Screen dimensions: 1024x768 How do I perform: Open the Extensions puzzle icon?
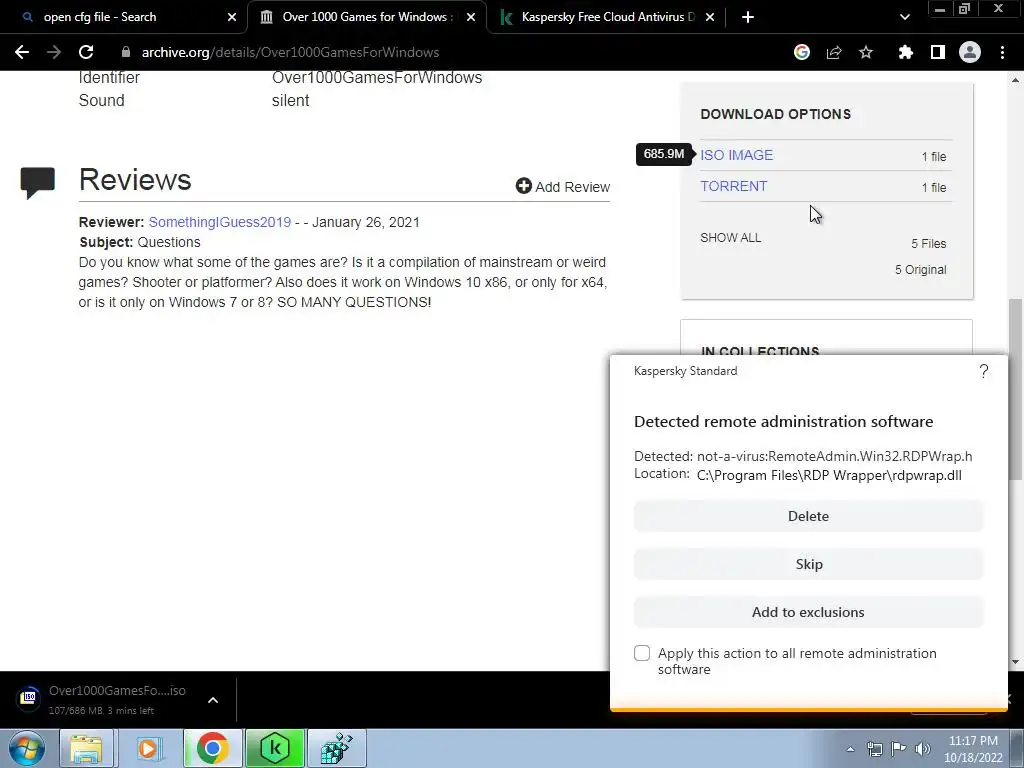906,52
